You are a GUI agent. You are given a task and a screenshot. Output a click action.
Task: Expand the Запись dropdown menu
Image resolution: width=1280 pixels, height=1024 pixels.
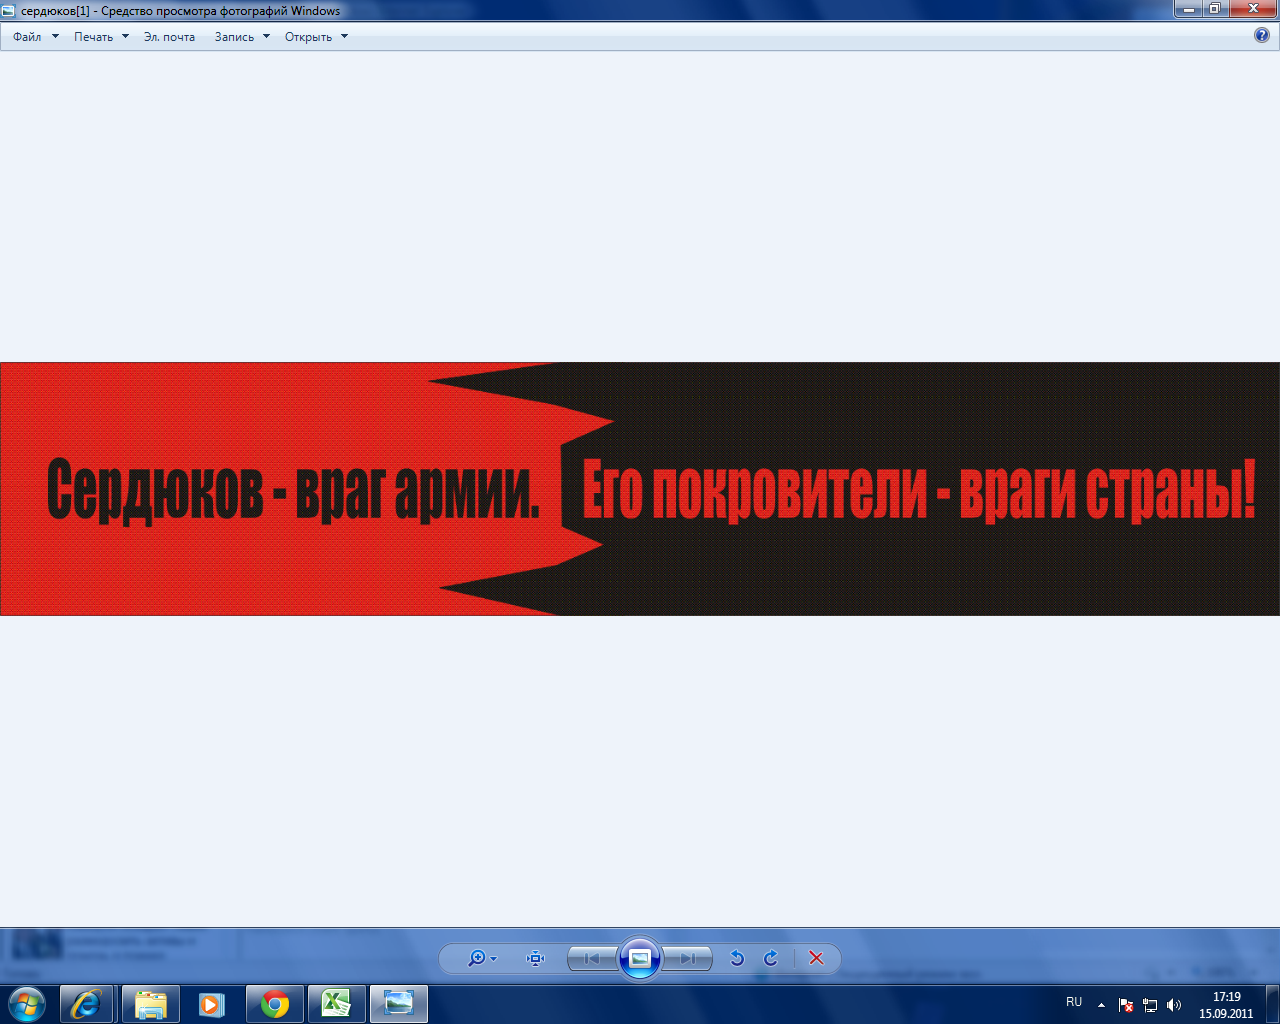242,37
